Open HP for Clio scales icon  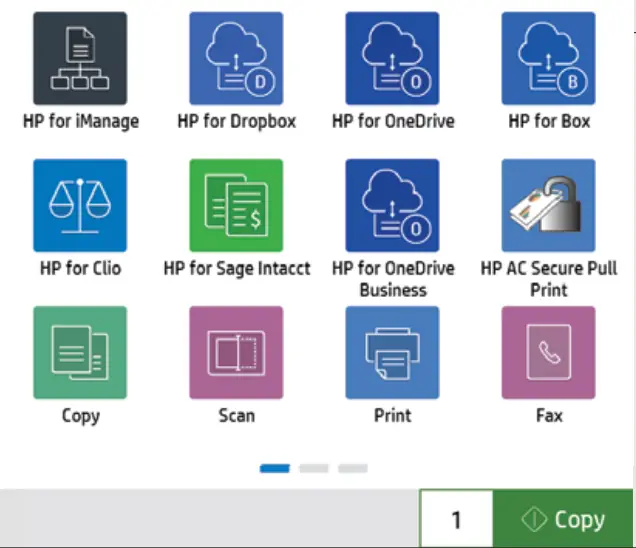80,205
